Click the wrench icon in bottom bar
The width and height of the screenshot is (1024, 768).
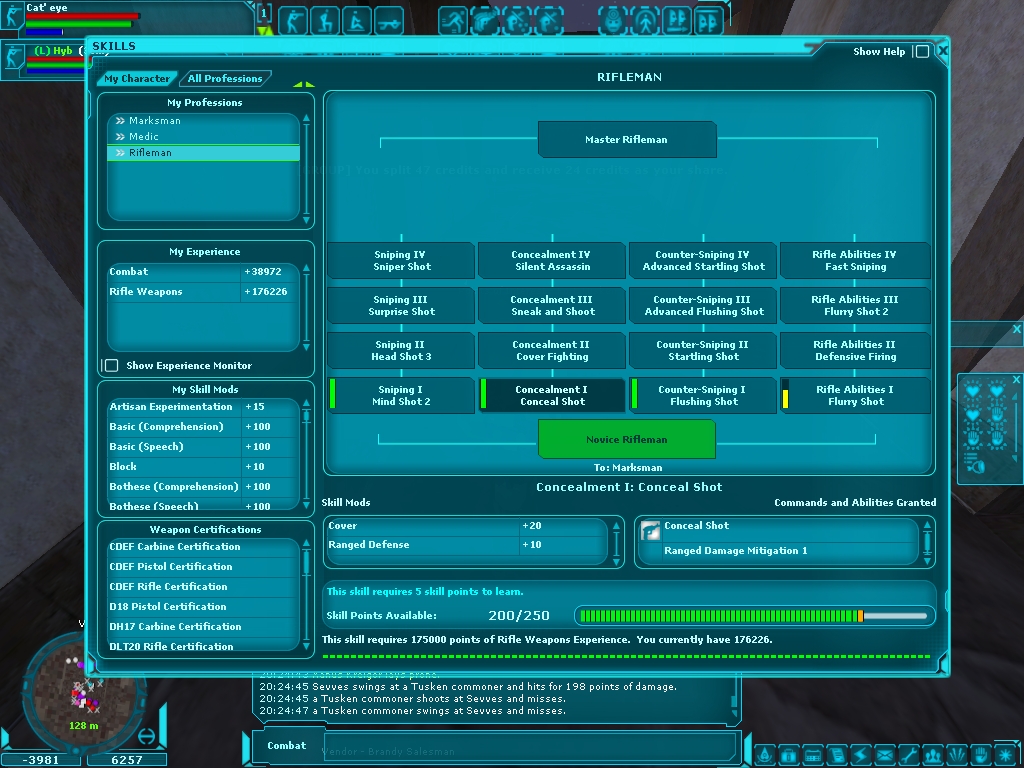click(907, 755)
